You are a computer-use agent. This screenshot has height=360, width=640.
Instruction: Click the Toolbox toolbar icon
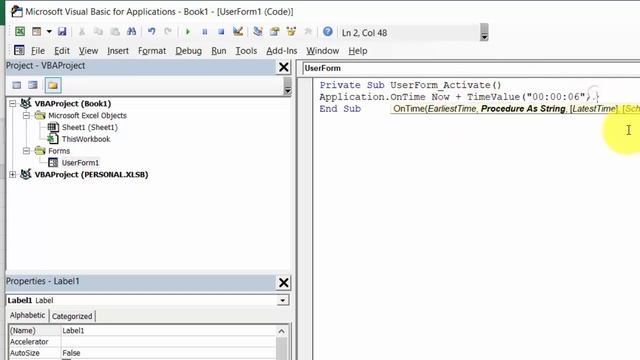pyautogui.click(x=308, y=31)
